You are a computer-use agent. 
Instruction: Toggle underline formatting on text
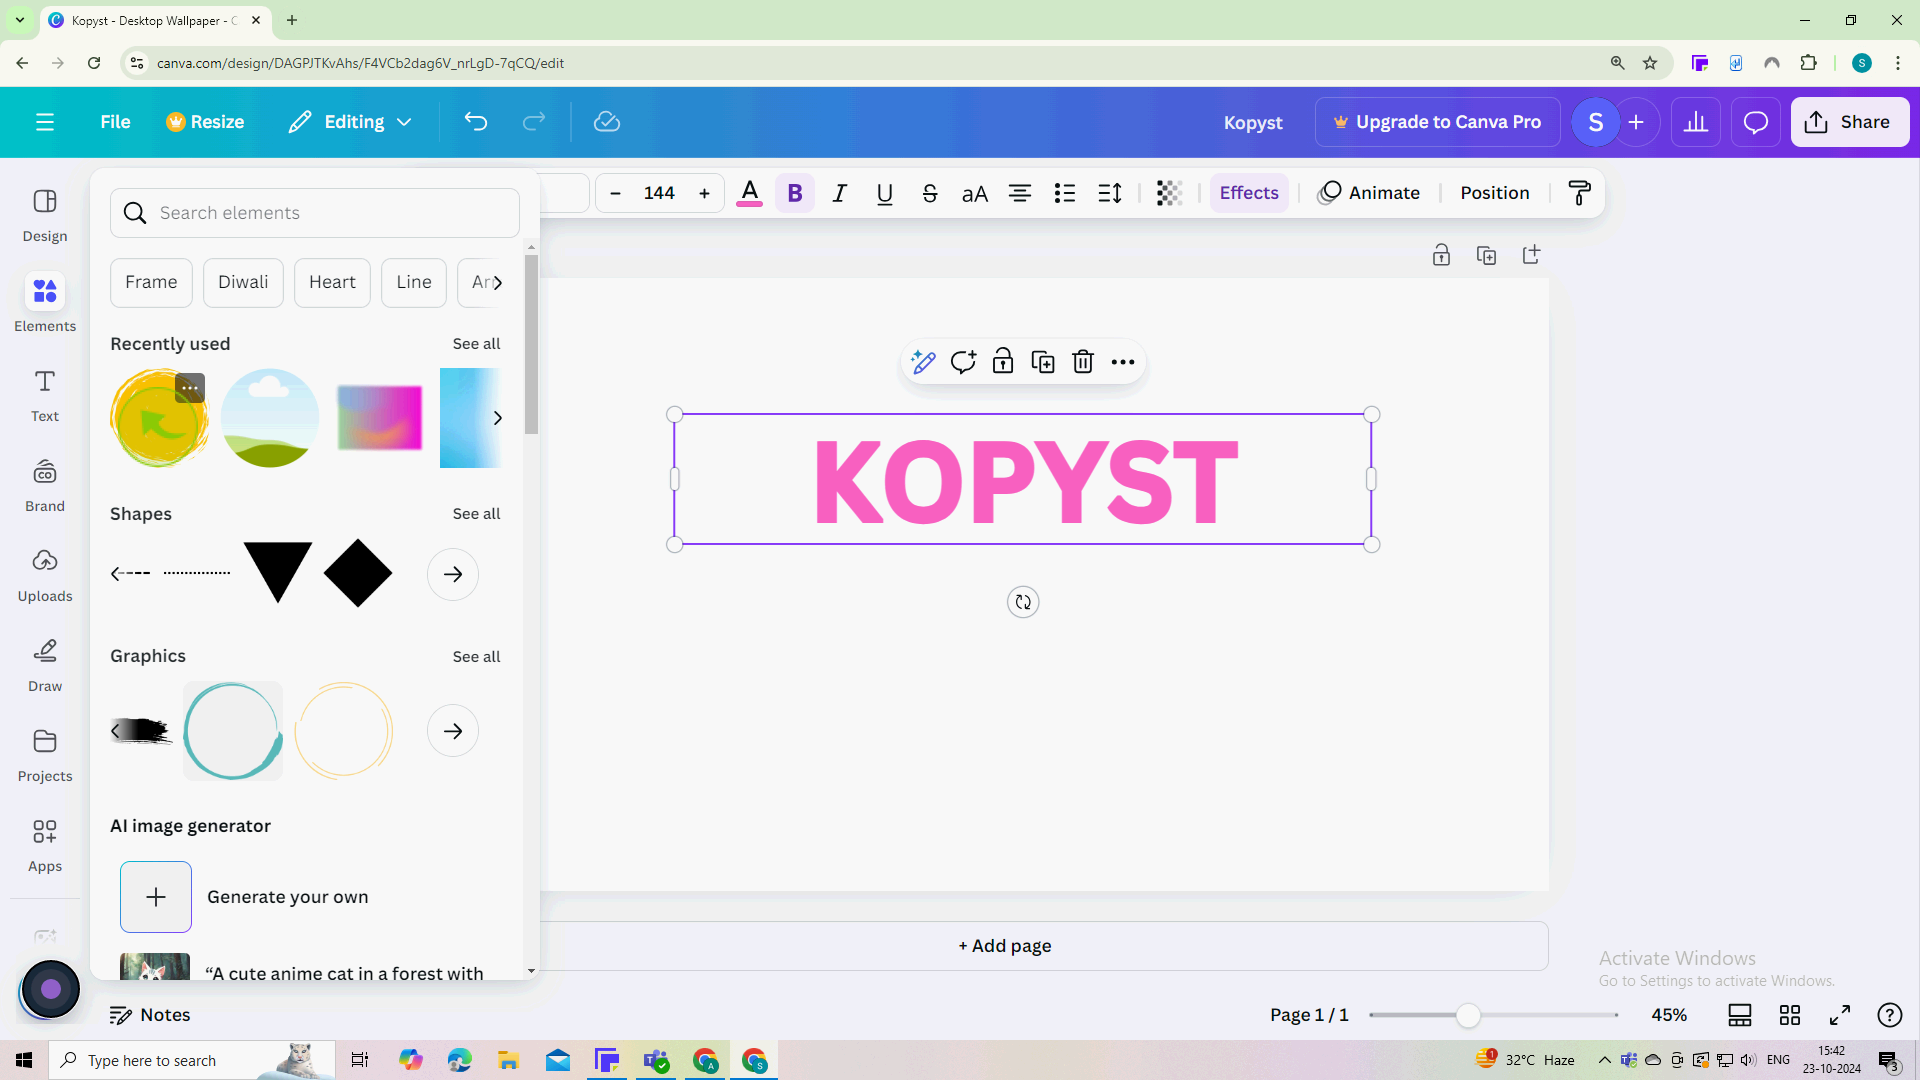click(884, 193)
